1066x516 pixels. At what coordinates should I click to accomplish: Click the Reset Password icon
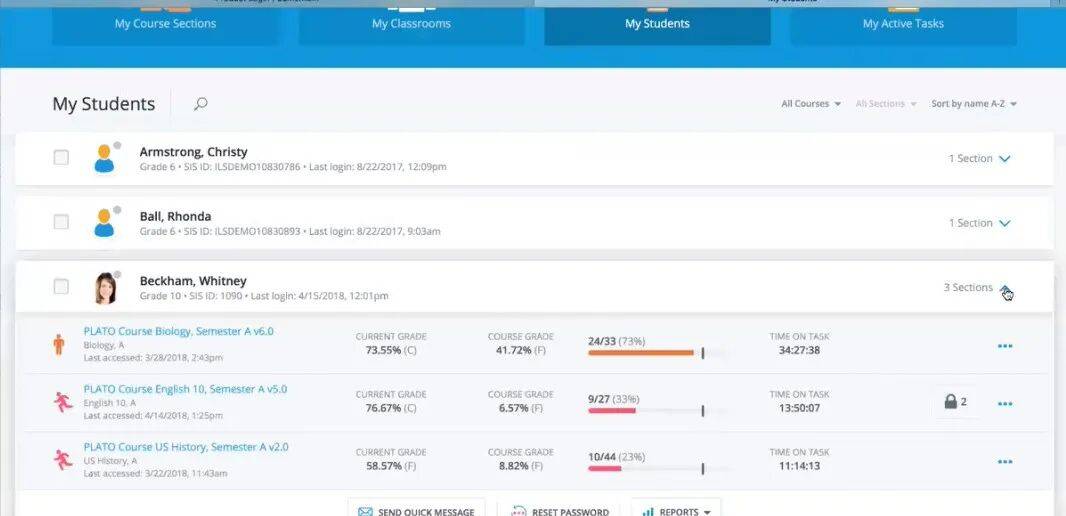(519, 511)
